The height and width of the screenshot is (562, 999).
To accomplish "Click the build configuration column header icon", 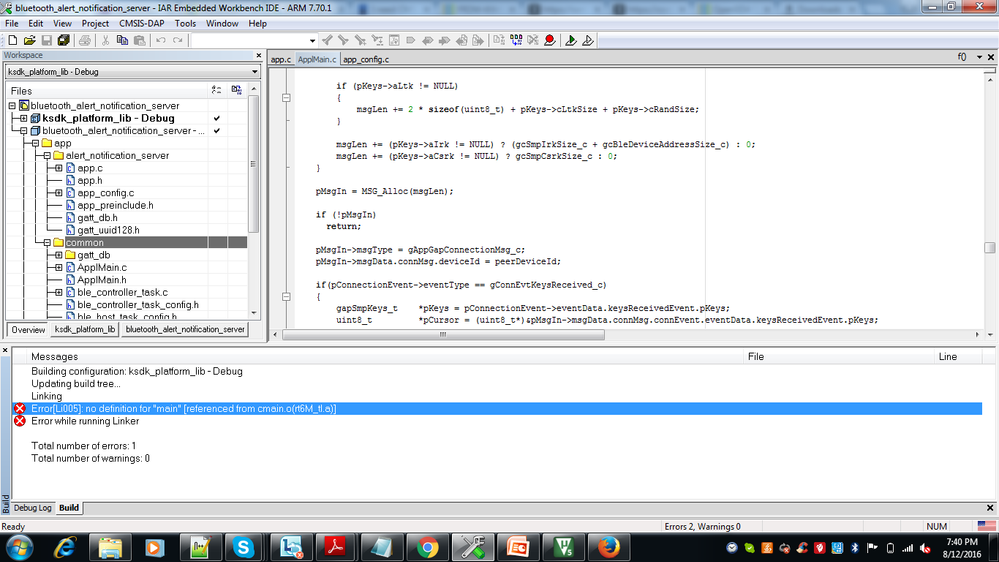I will pos(217,90).
